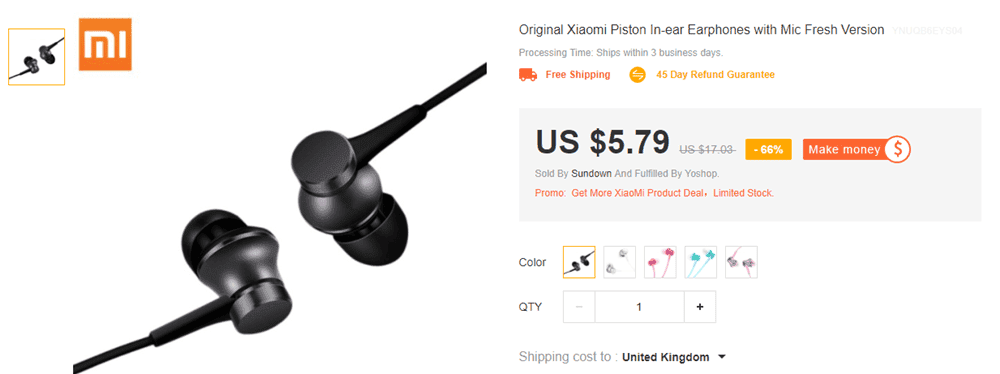Choose the pink earphone color swatch

tap(660, 262)
